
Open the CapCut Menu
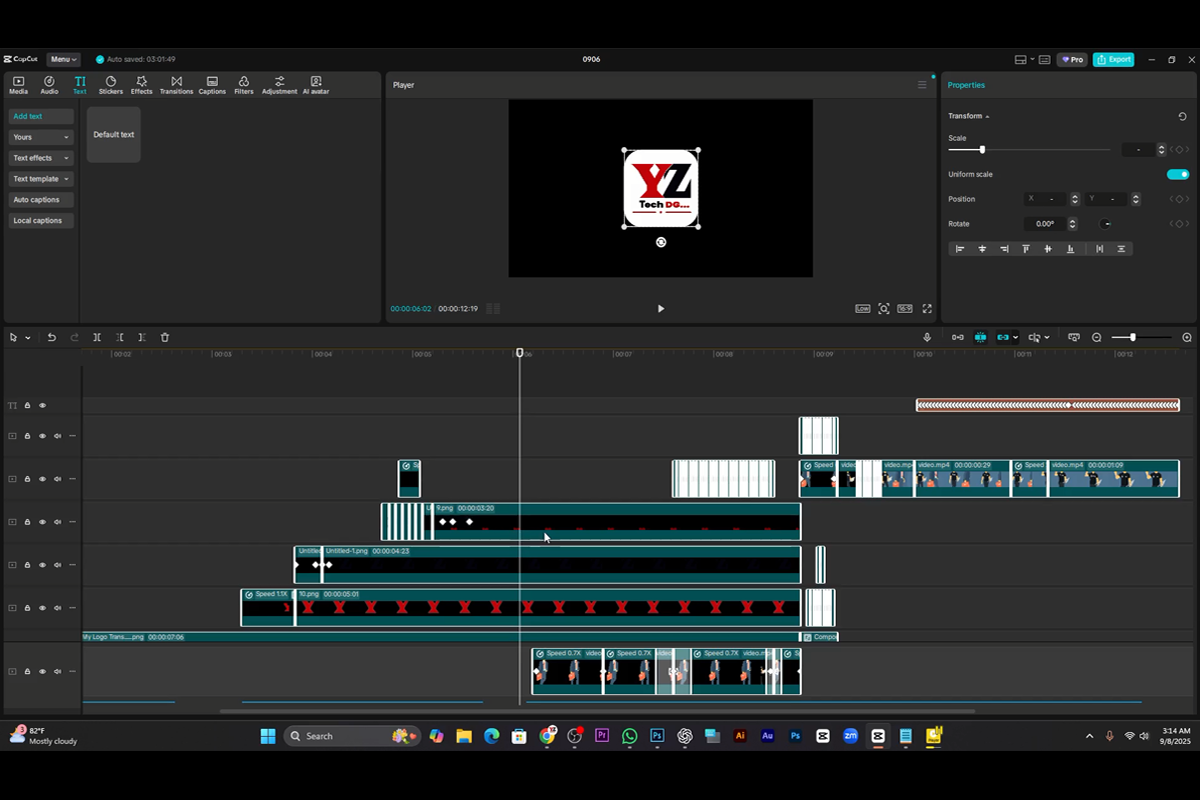[63, 60]
